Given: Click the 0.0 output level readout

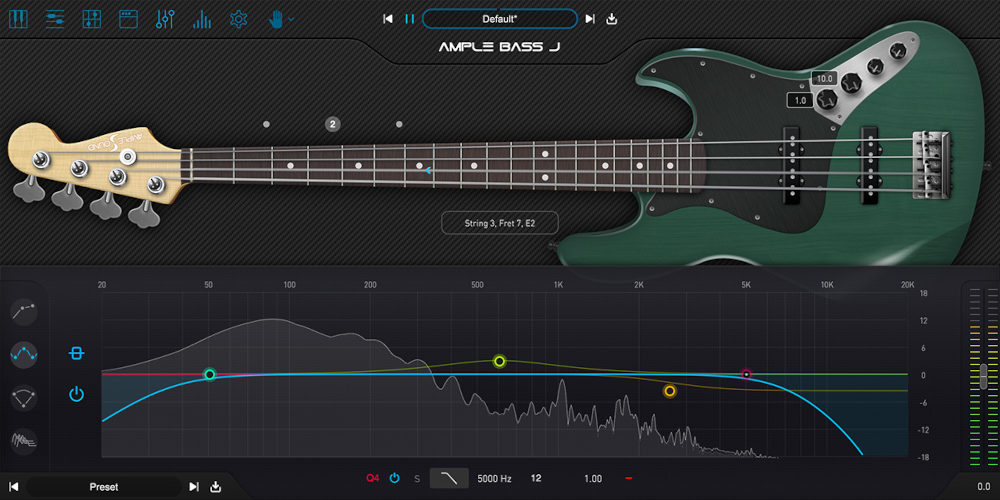Looking at the screenshot, I should click(x=983, y=487).
